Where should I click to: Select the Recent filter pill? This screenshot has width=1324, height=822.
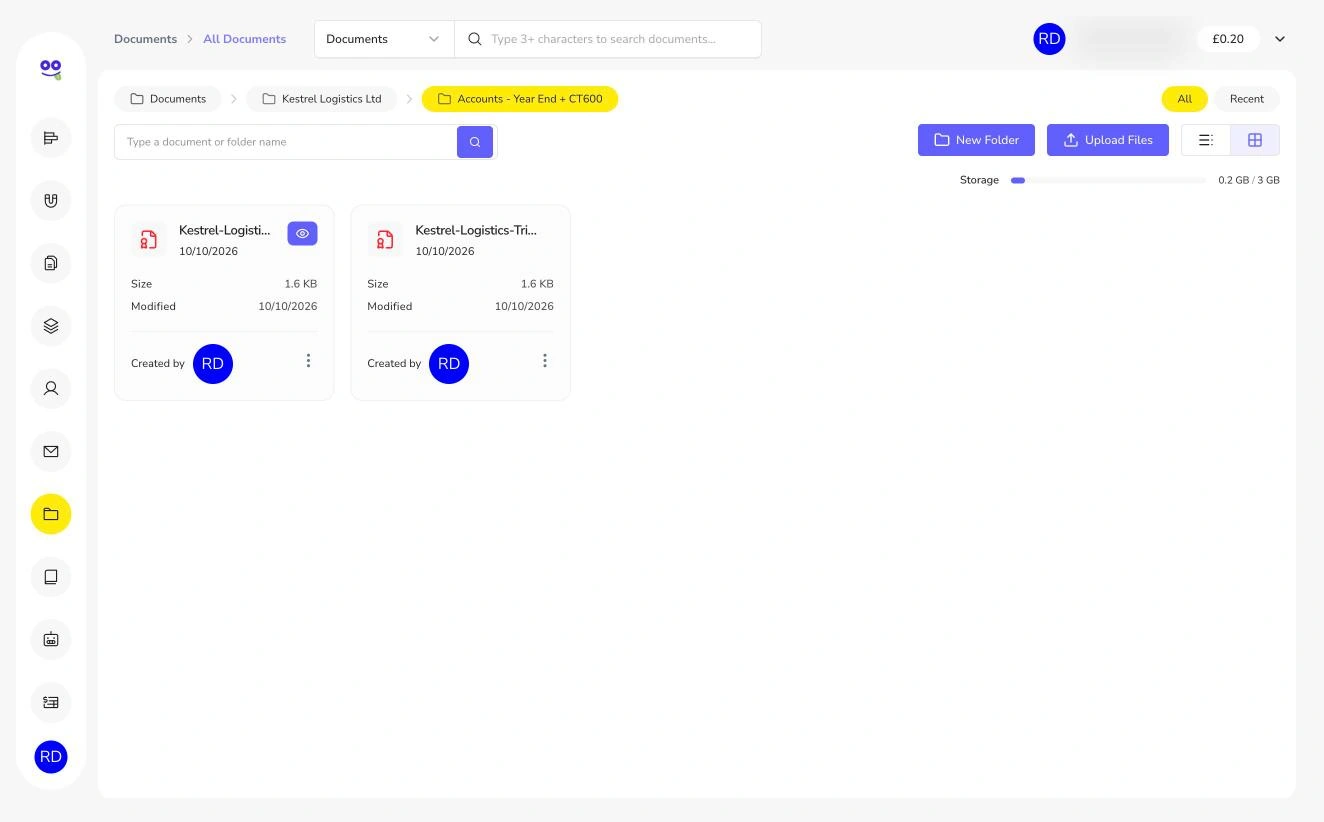click(x=1246, y=99)
